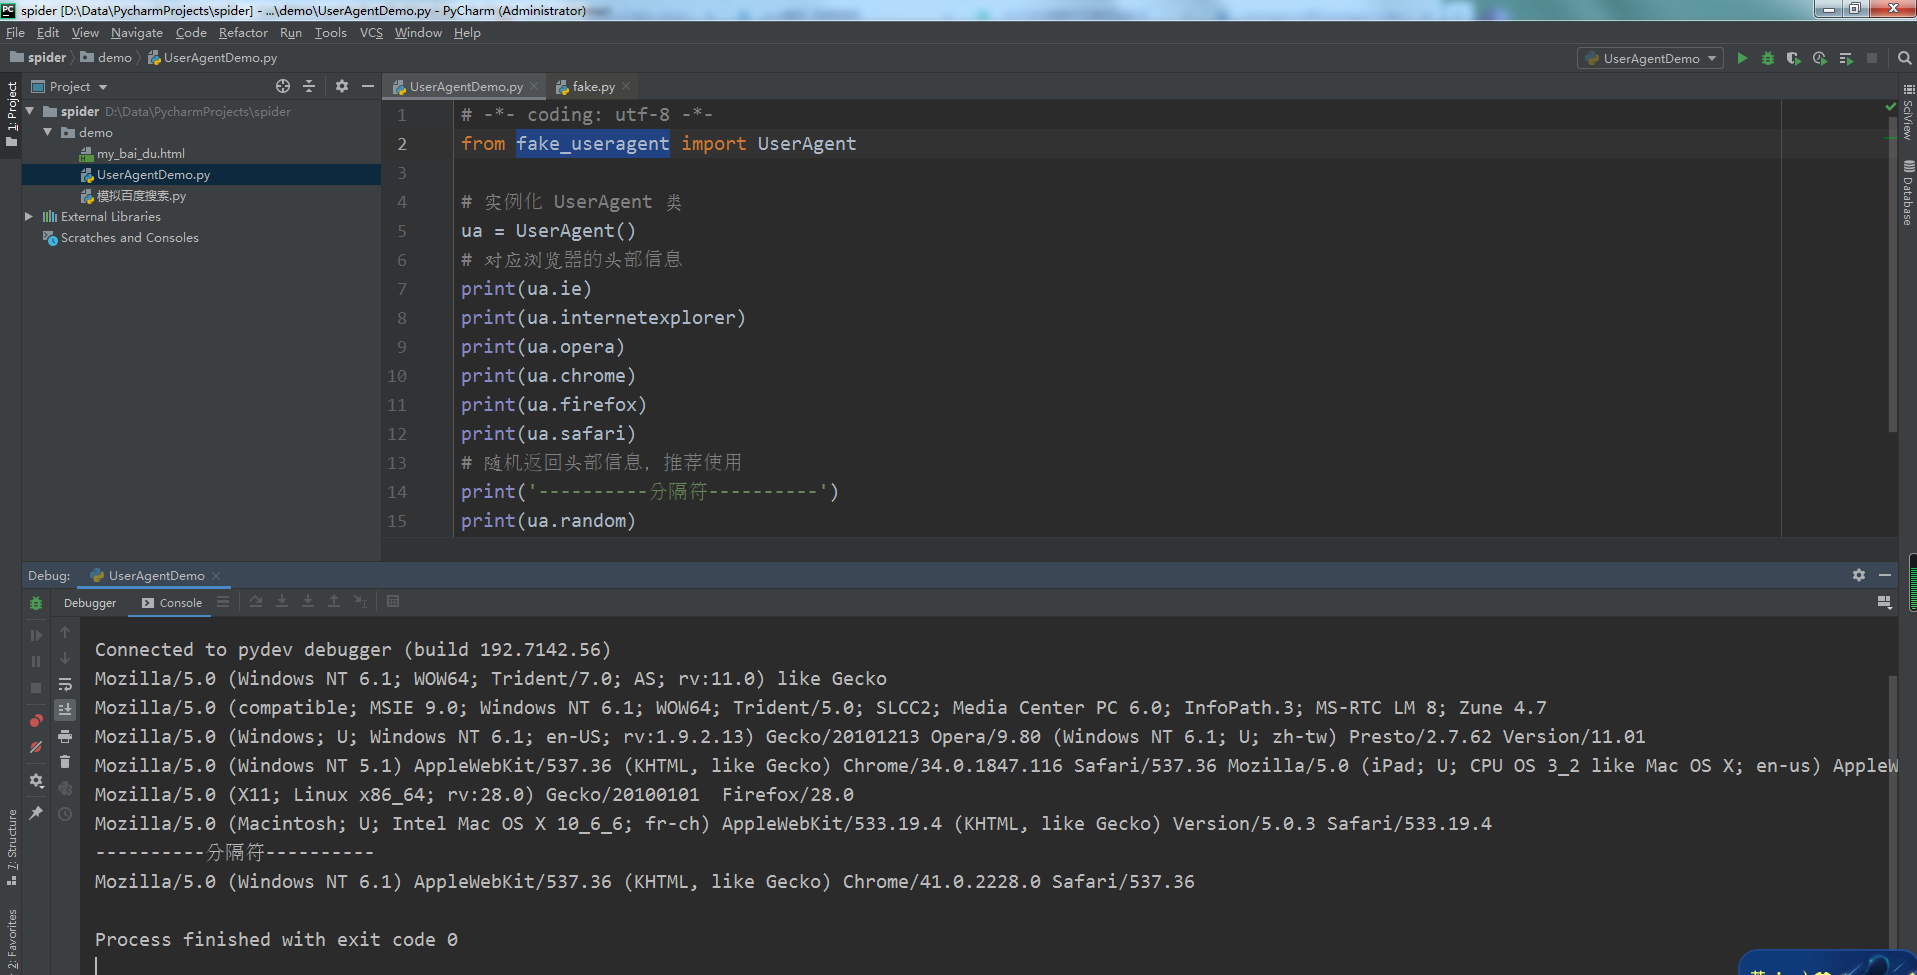1917x975 pixels.
Task: Click Pause Program icon in debug sidebar
Action: coord(36,661)
